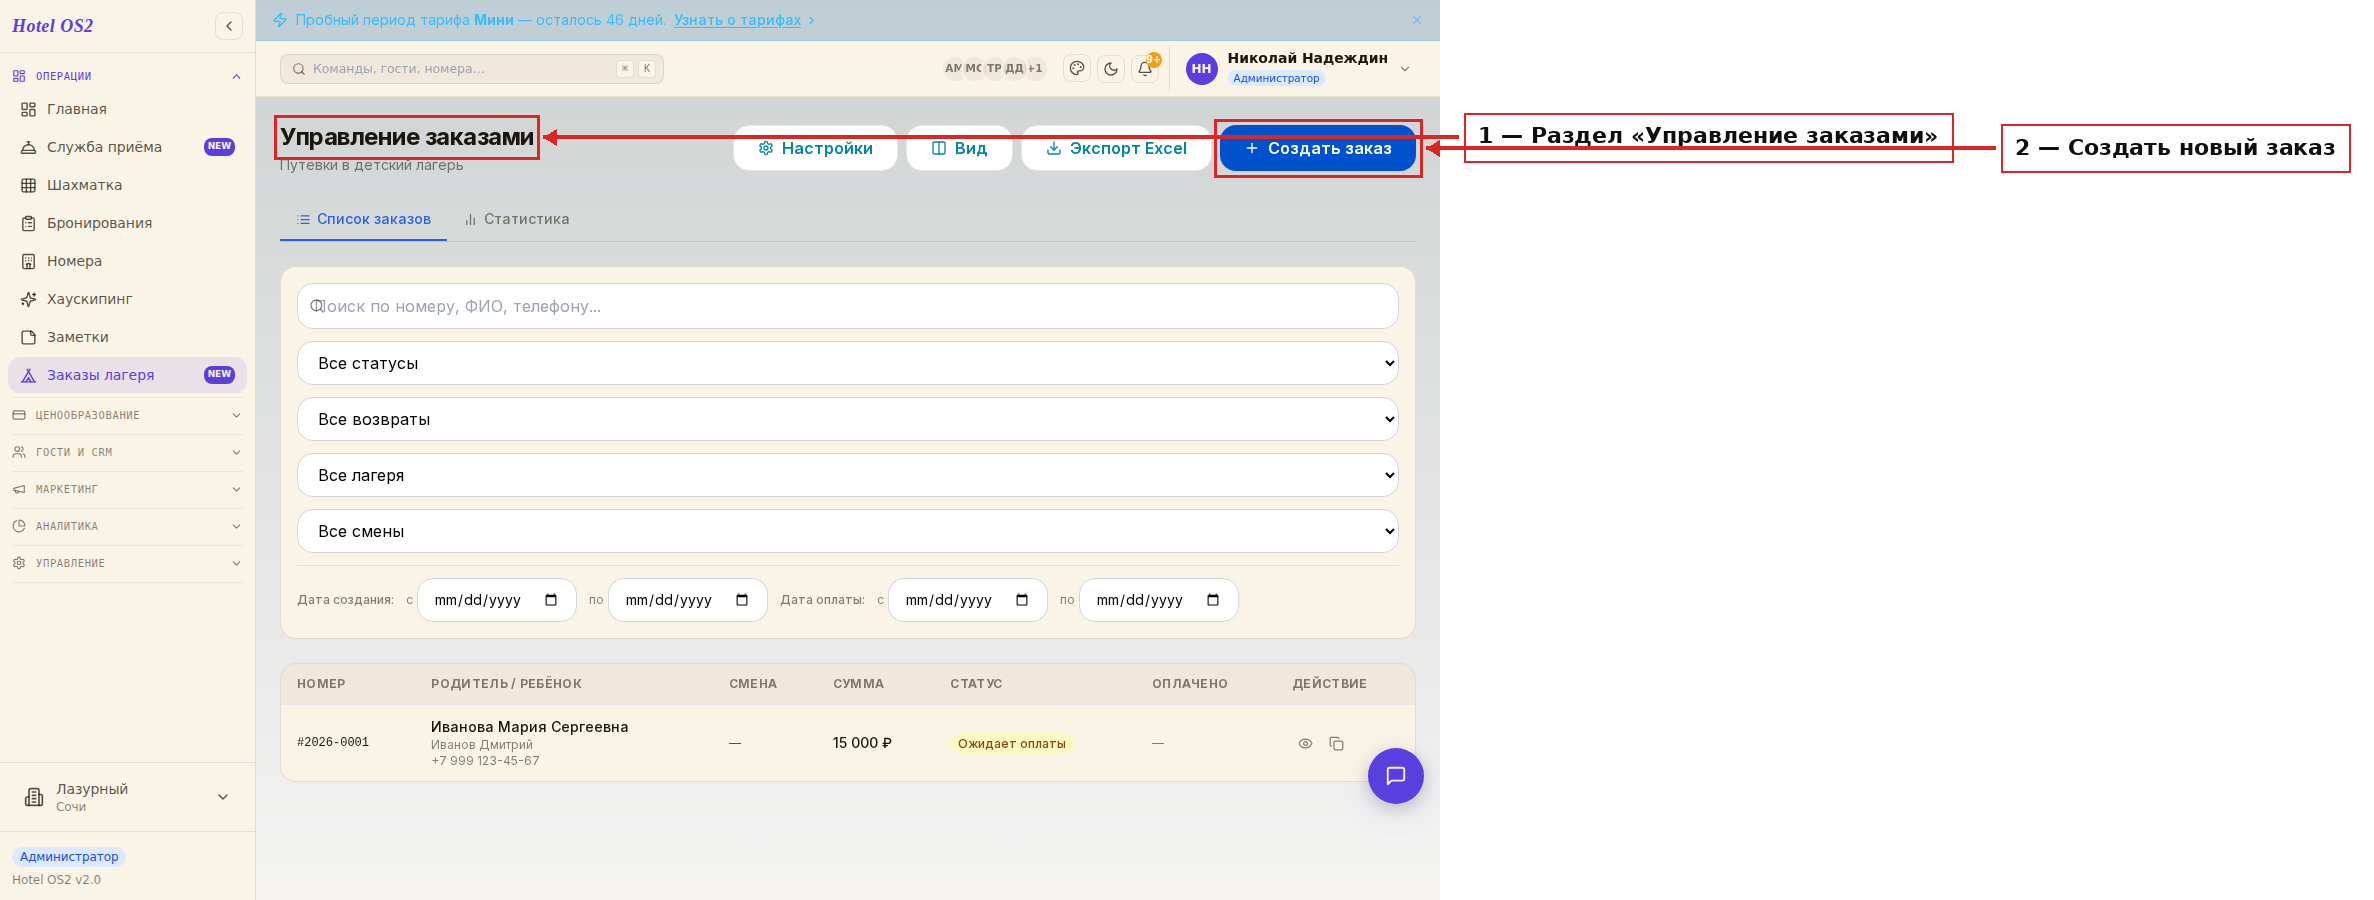Collapse the sidebar with chevron button
The height and width of the screenshot is (900, 2374).
pyautogui.click(x=229, y=26)
